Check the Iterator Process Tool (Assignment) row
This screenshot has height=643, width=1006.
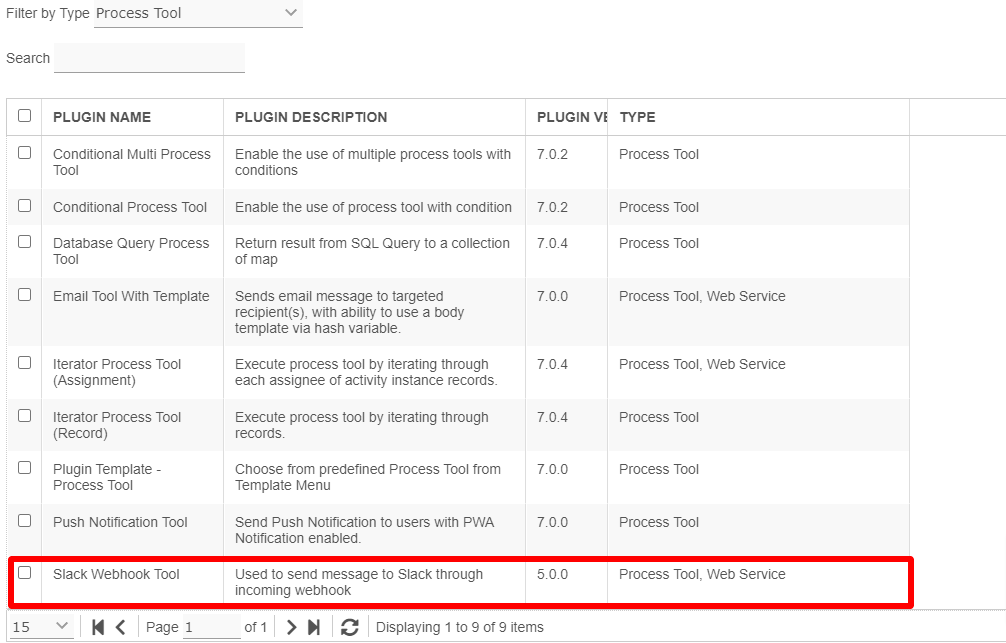24,363
